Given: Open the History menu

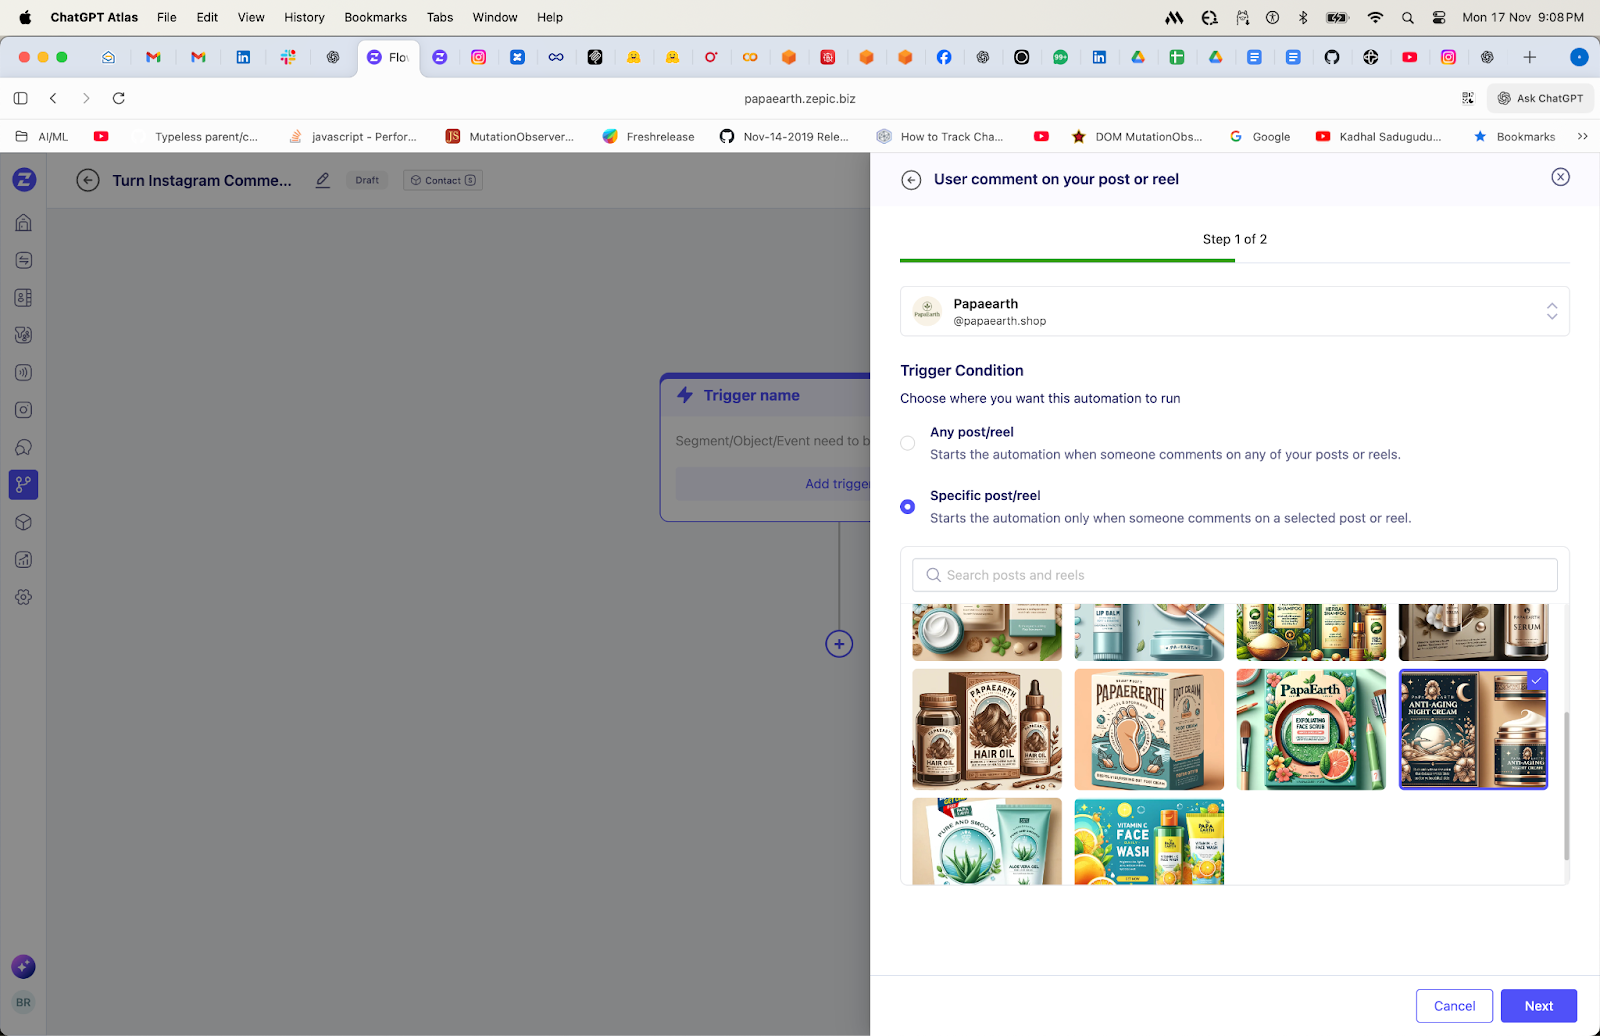Looking at the screenshot, I should point(304,17).
